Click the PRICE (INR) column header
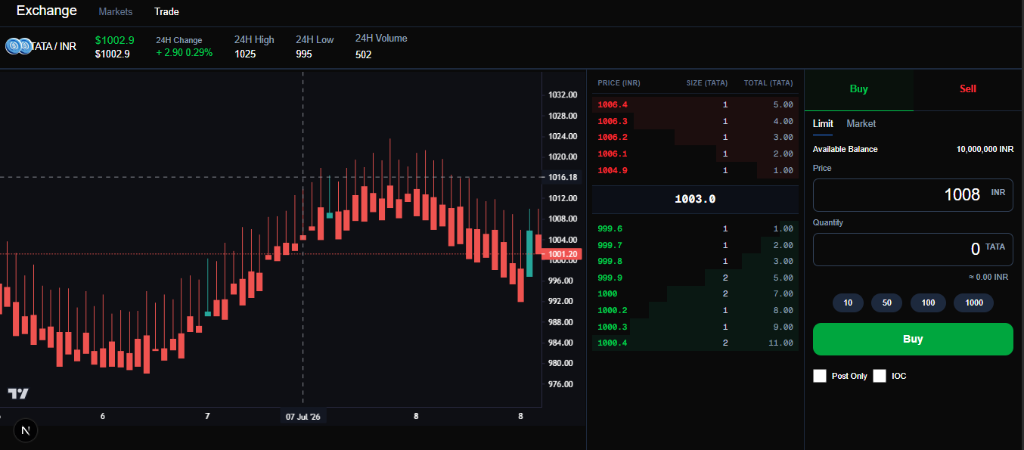The image size is (1024, 450). [618, 83]
